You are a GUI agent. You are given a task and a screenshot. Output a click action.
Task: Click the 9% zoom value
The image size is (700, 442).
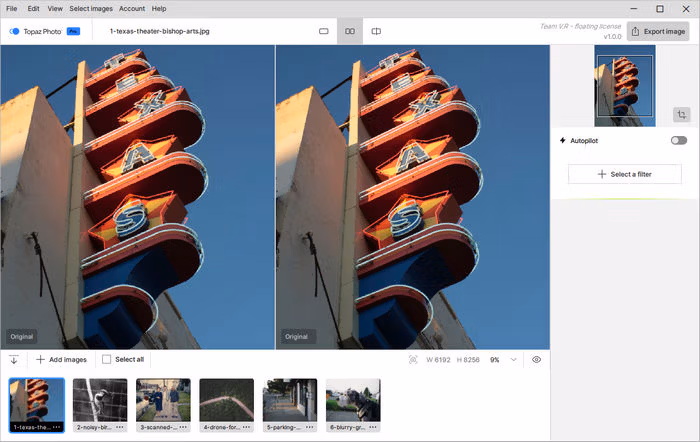coord(495,360)
